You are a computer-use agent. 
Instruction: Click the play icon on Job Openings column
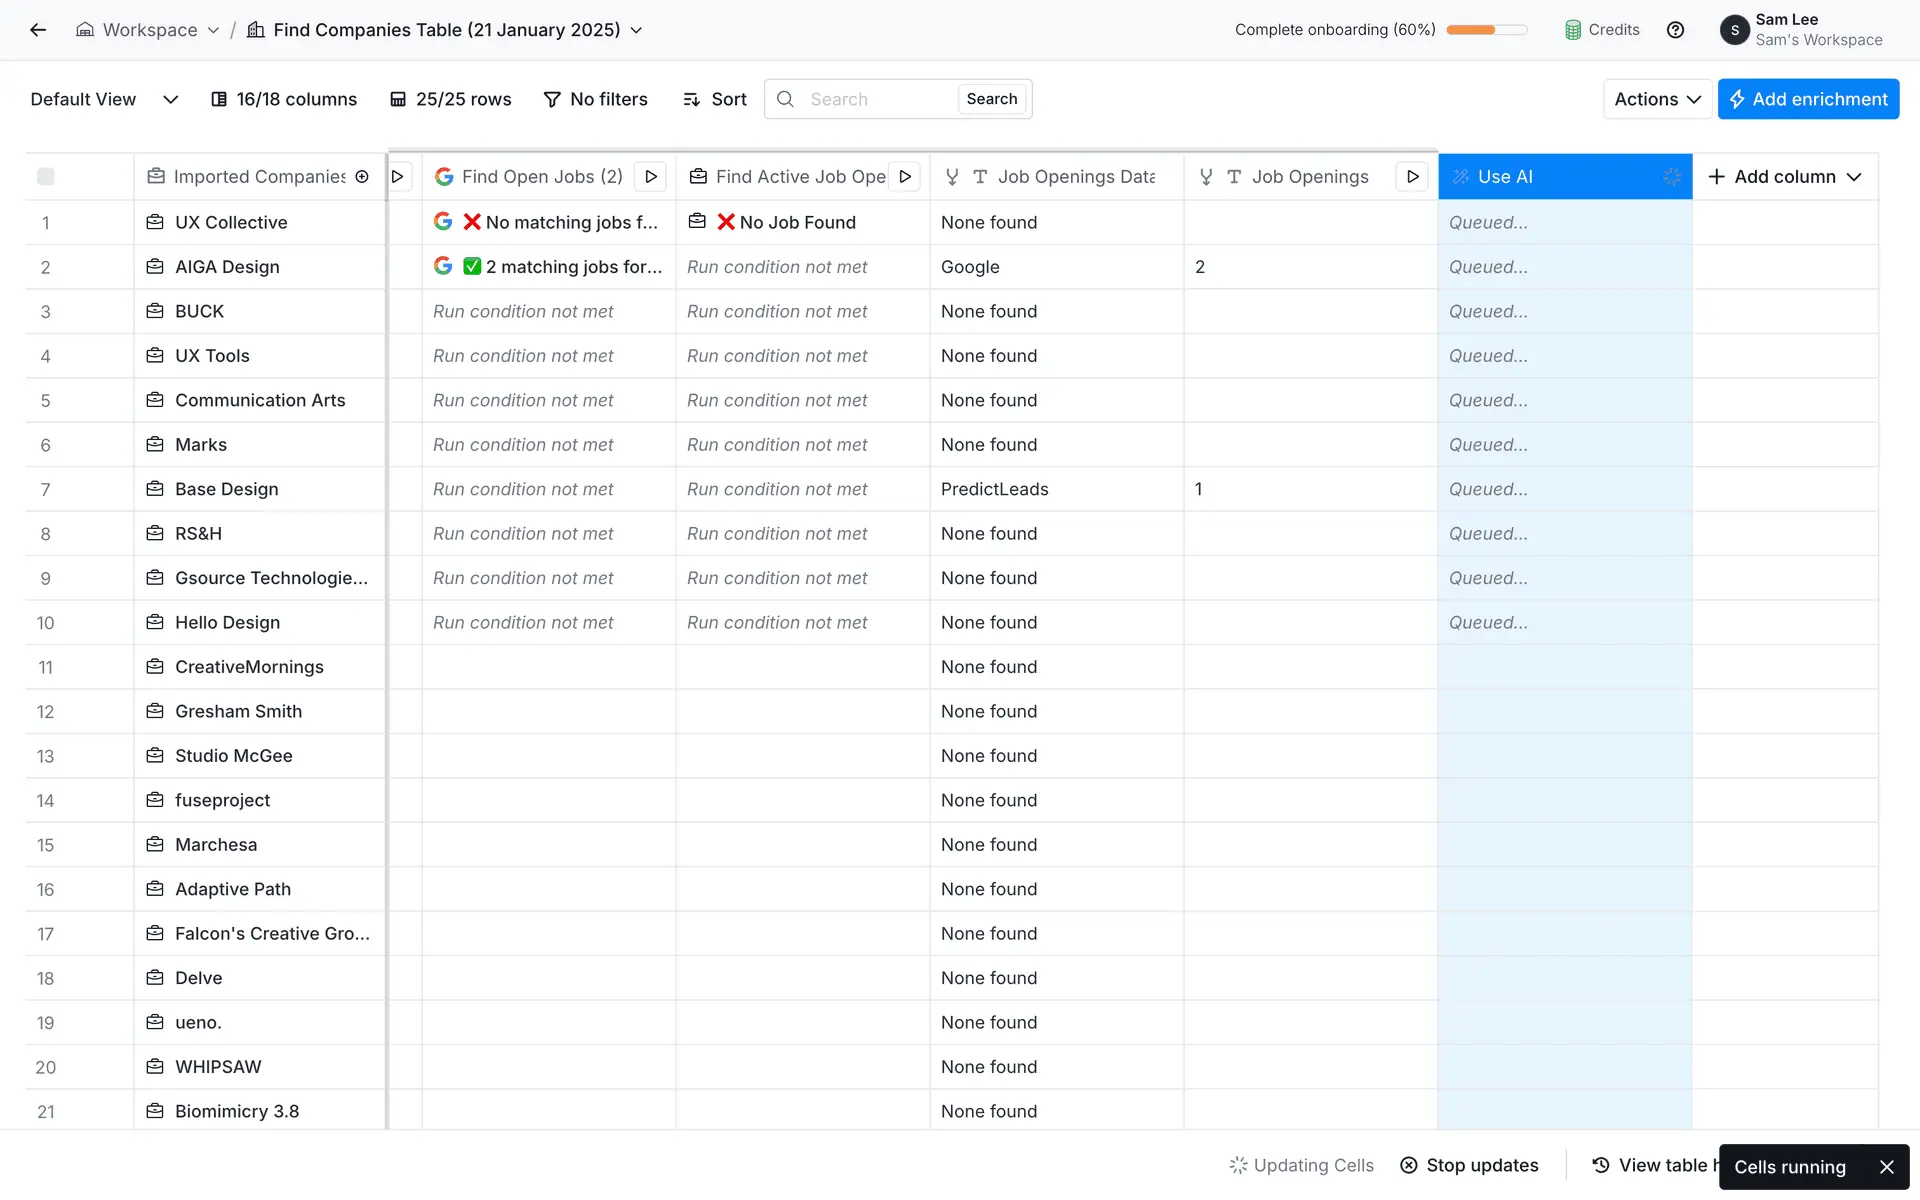click(1412, 177)
